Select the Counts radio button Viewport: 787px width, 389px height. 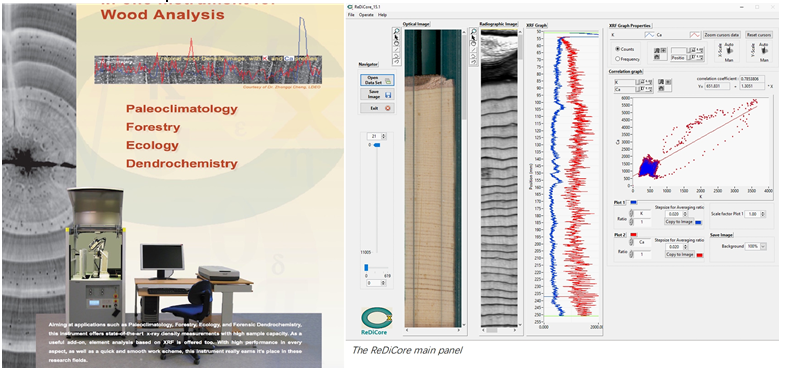(x=618, y=49)
